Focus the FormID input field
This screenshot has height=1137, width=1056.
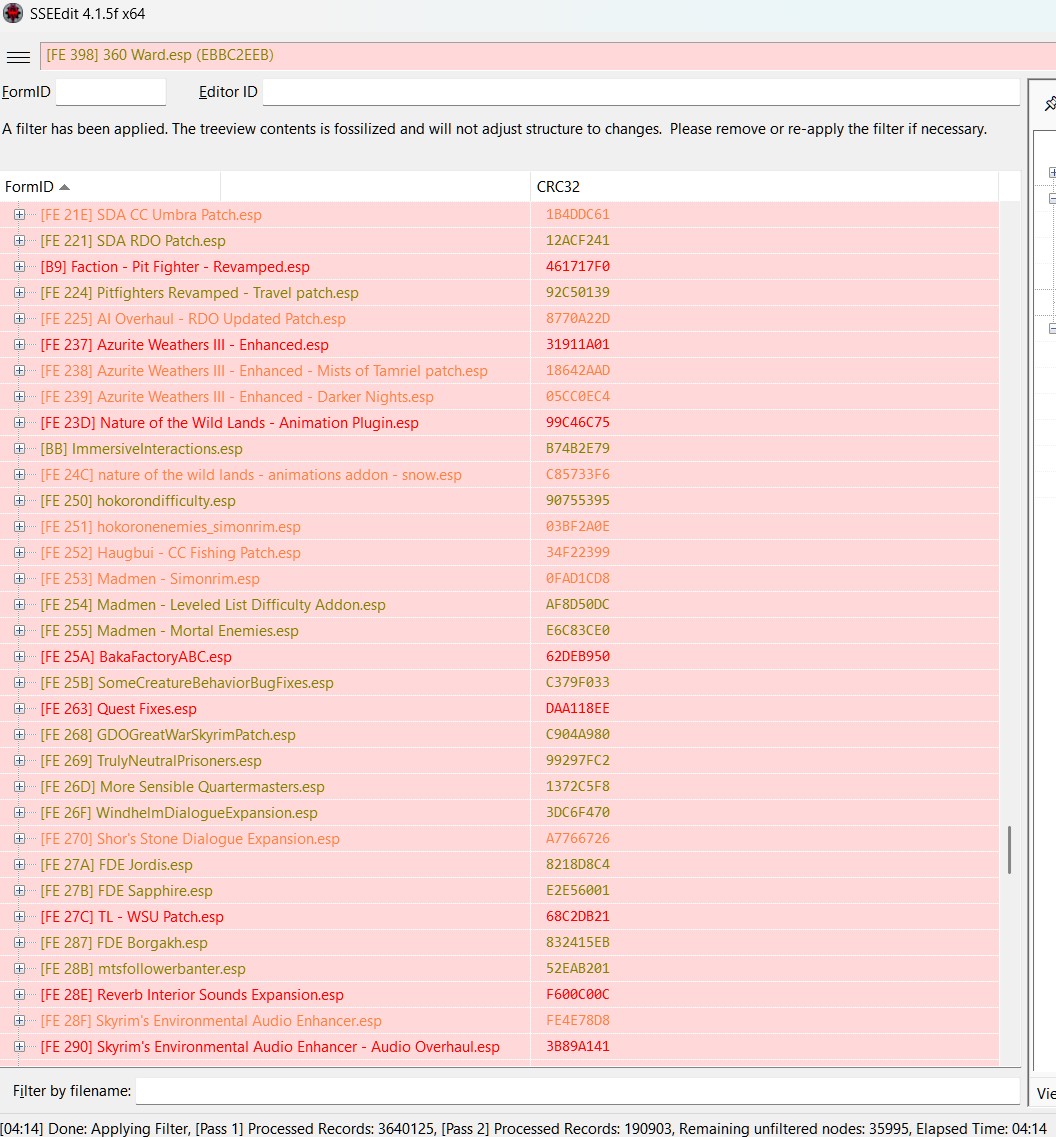[x=111, y=92]
